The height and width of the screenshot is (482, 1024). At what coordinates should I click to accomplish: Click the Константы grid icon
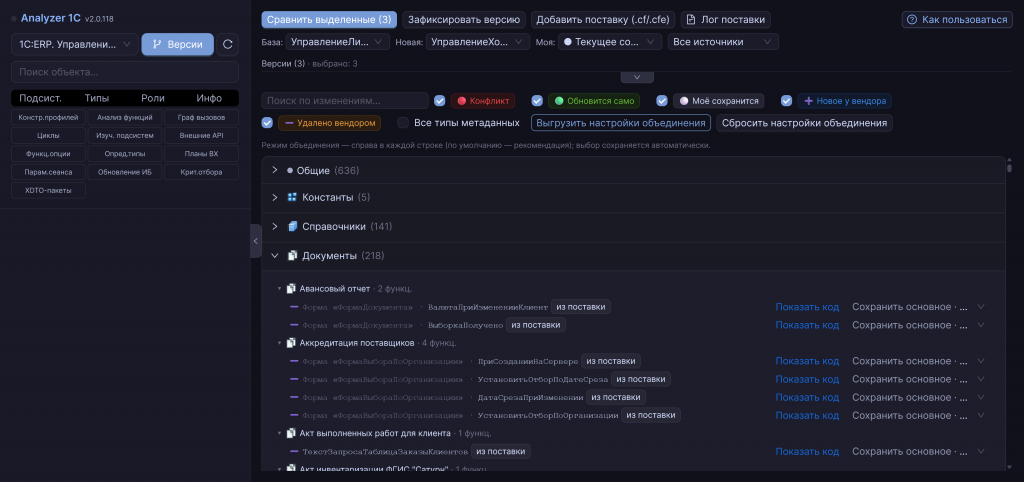[292, 197]
